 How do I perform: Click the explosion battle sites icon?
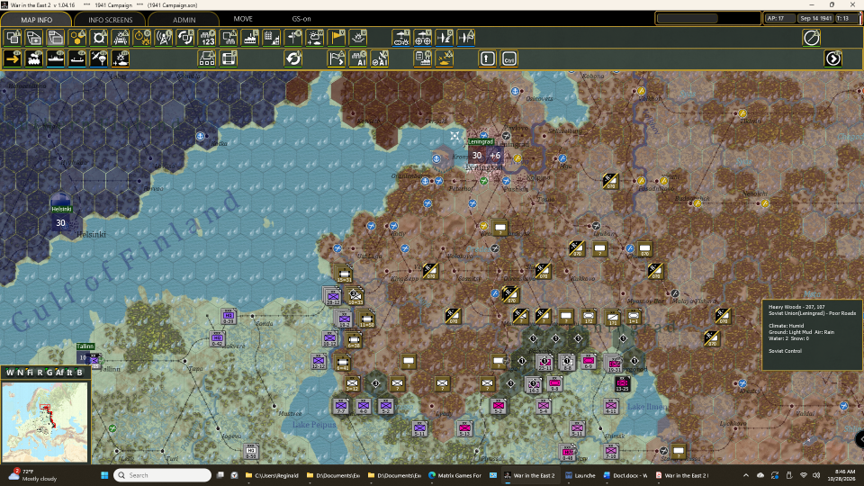(358, 37)
